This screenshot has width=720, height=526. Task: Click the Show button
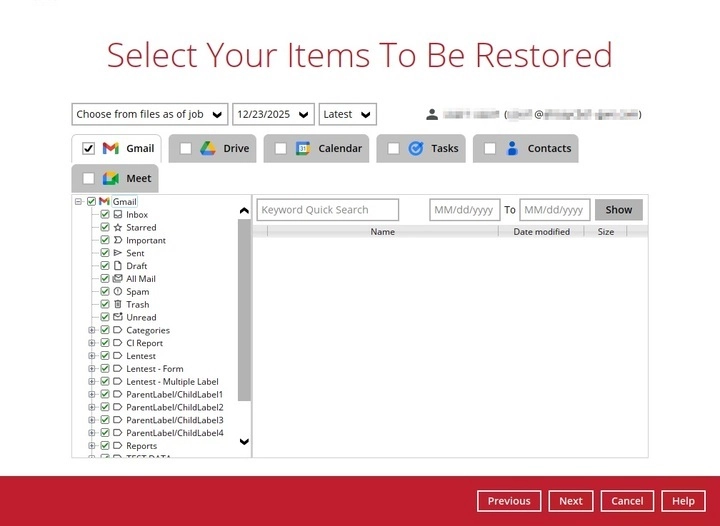[x=619, y=210]
